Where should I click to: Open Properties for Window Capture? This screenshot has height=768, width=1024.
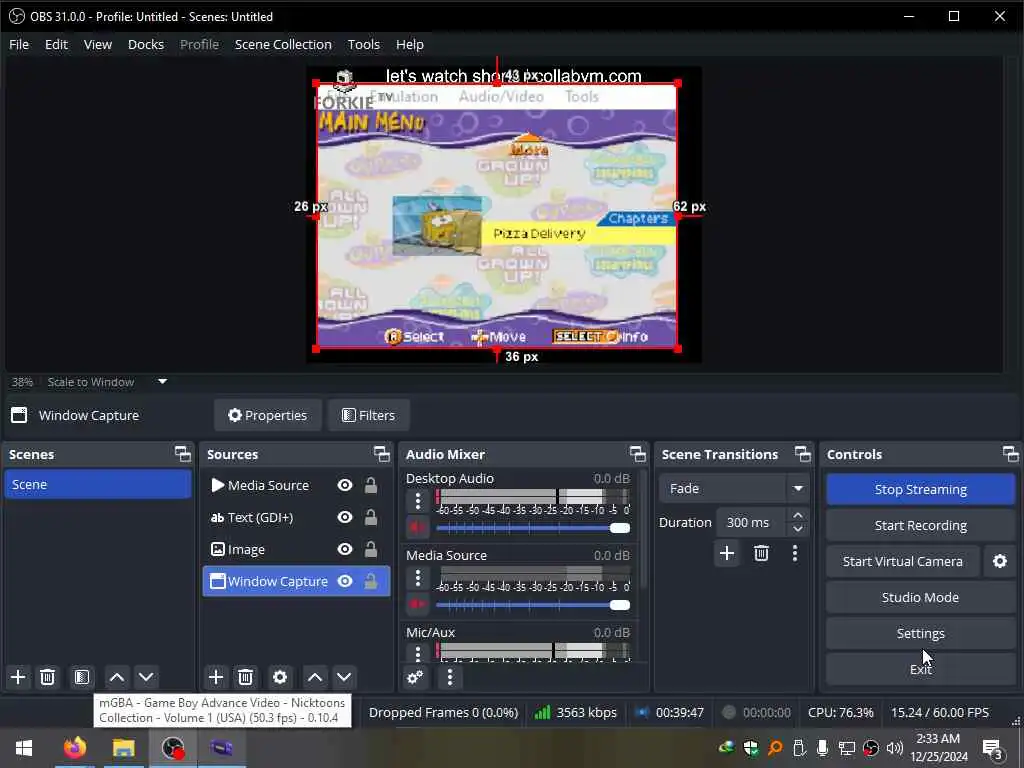pyautogui.click(x=268, y=415)
